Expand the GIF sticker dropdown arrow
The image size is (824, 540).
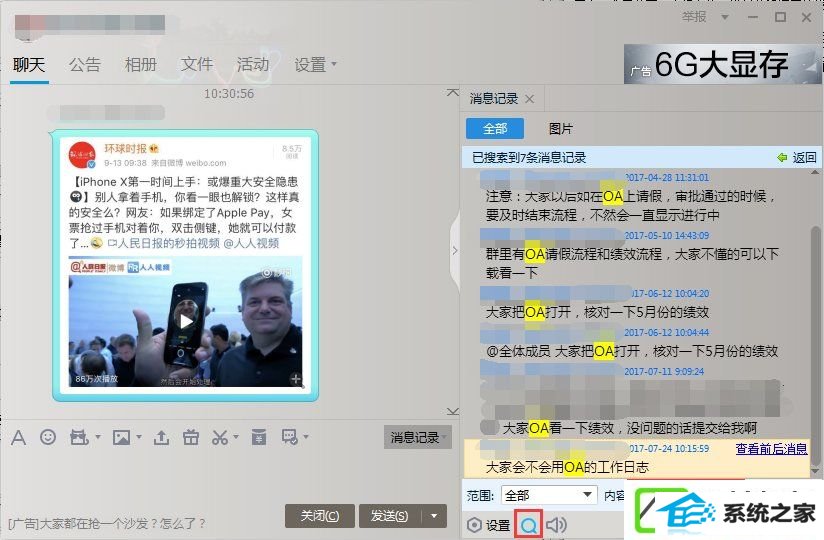[x=98, y=437]
